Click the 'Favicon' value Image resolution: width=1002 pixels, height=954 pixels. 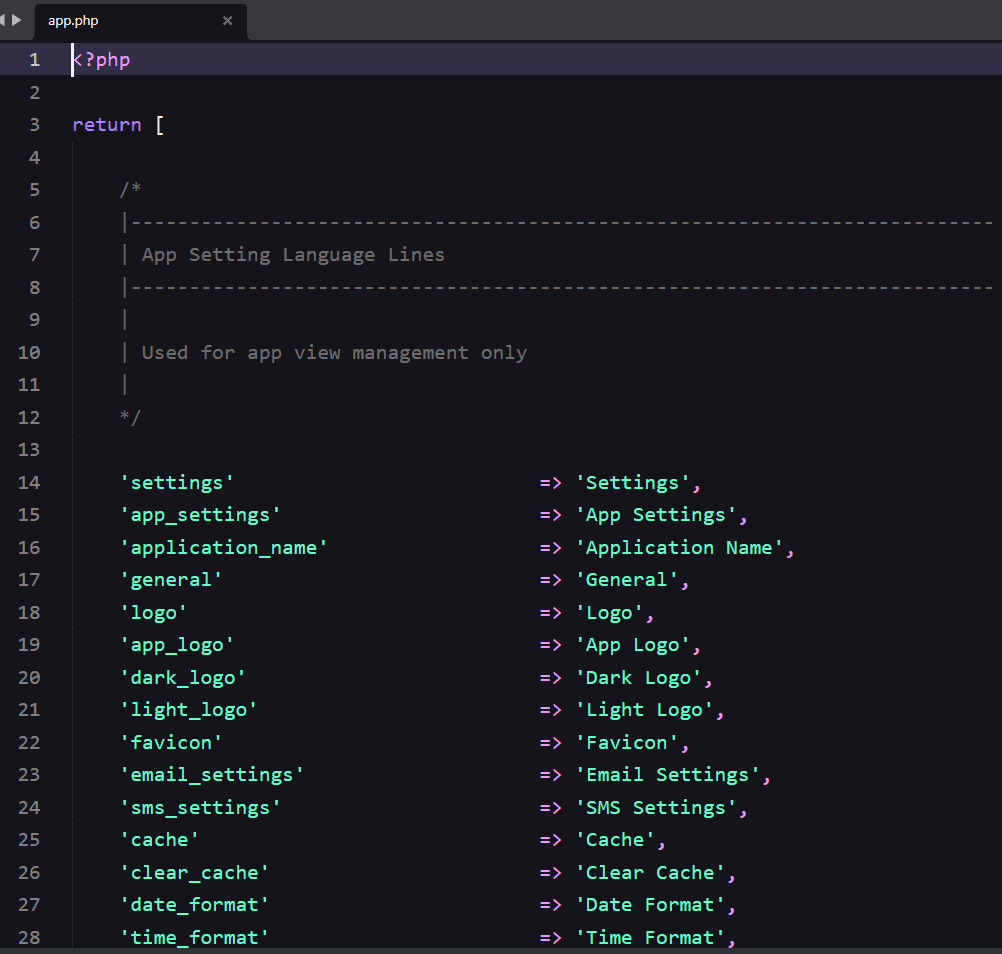pos(626,742)
